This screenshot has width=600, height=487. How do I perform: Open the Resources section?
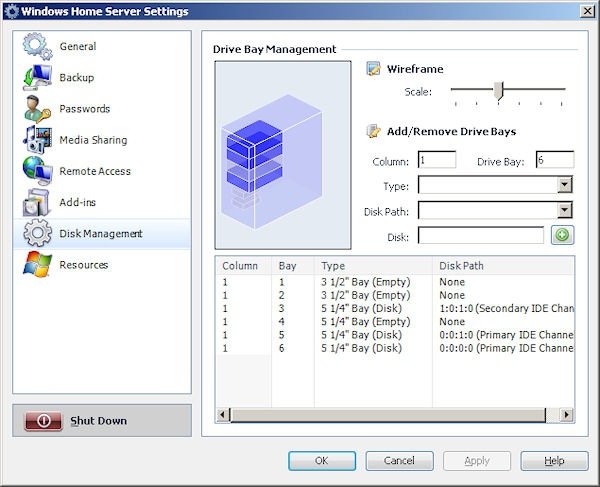[x=102, y=264]
